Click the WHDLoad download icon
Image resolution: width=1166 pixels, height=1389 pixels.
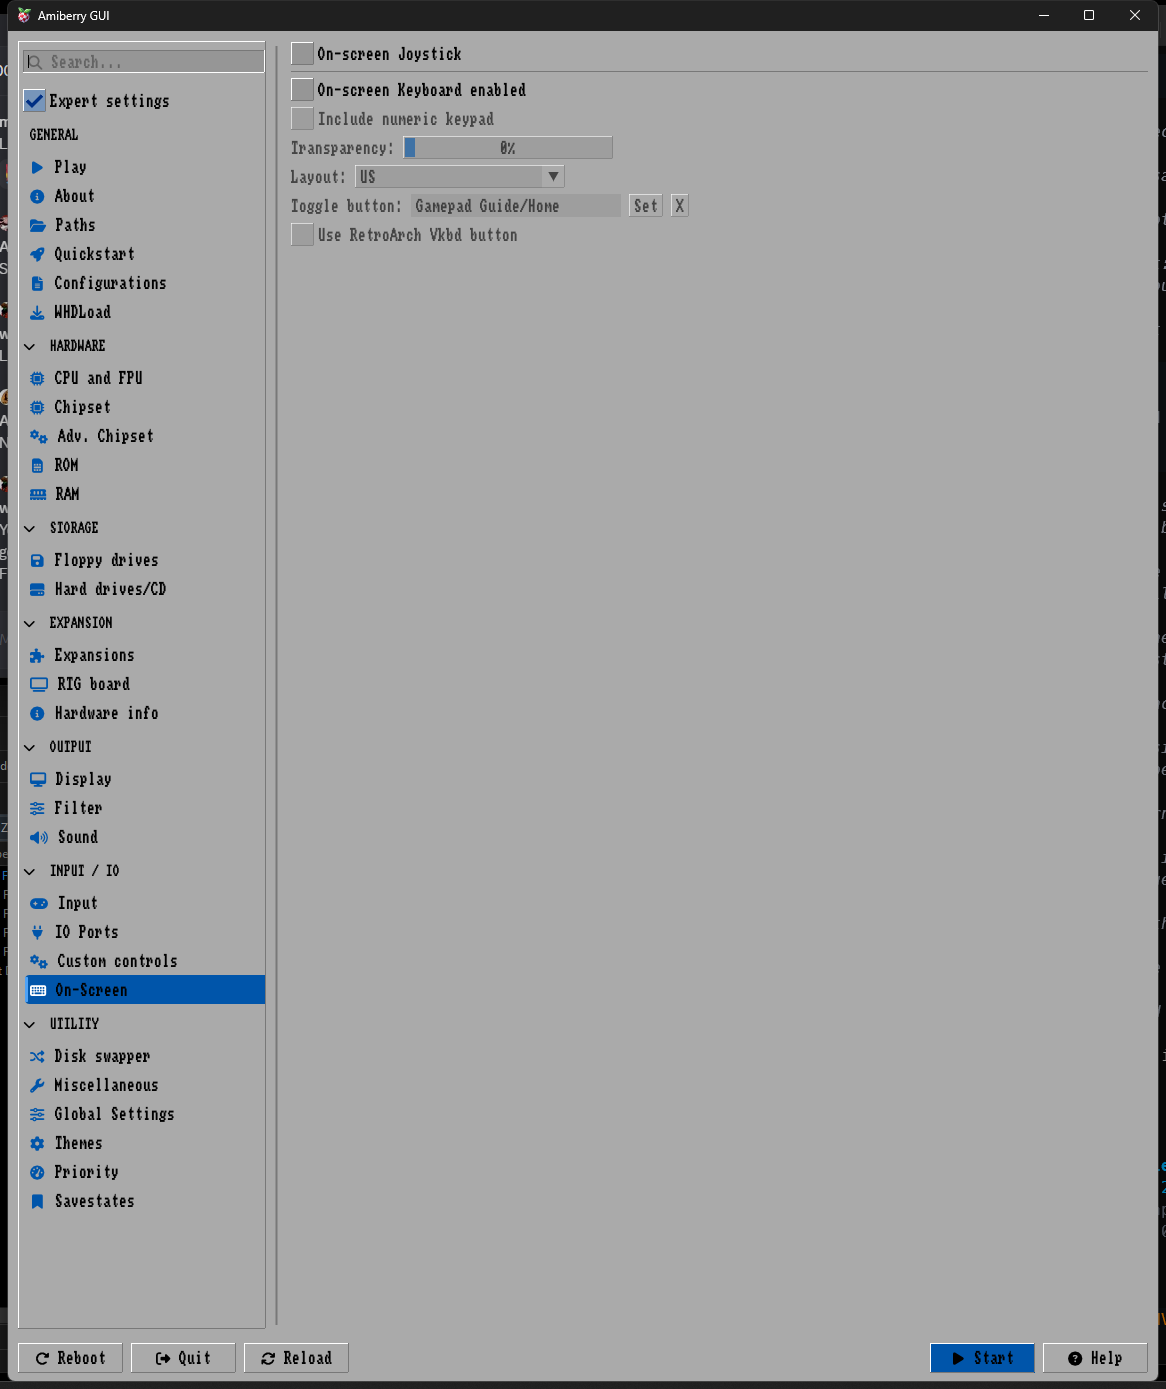coord(37,313)
